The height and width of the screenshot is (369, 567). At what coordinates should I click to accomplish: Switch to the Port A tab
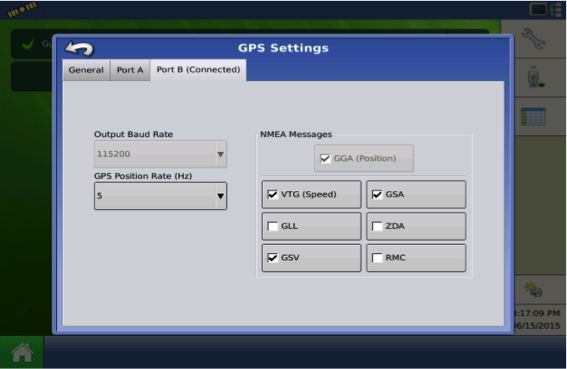coord(130,70)
